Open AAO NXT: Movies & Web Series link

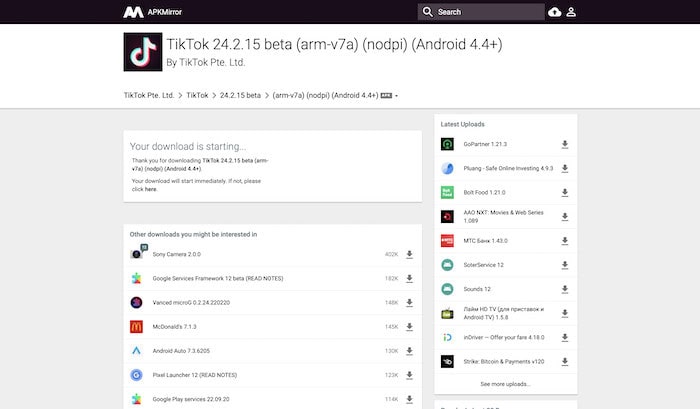504,217
